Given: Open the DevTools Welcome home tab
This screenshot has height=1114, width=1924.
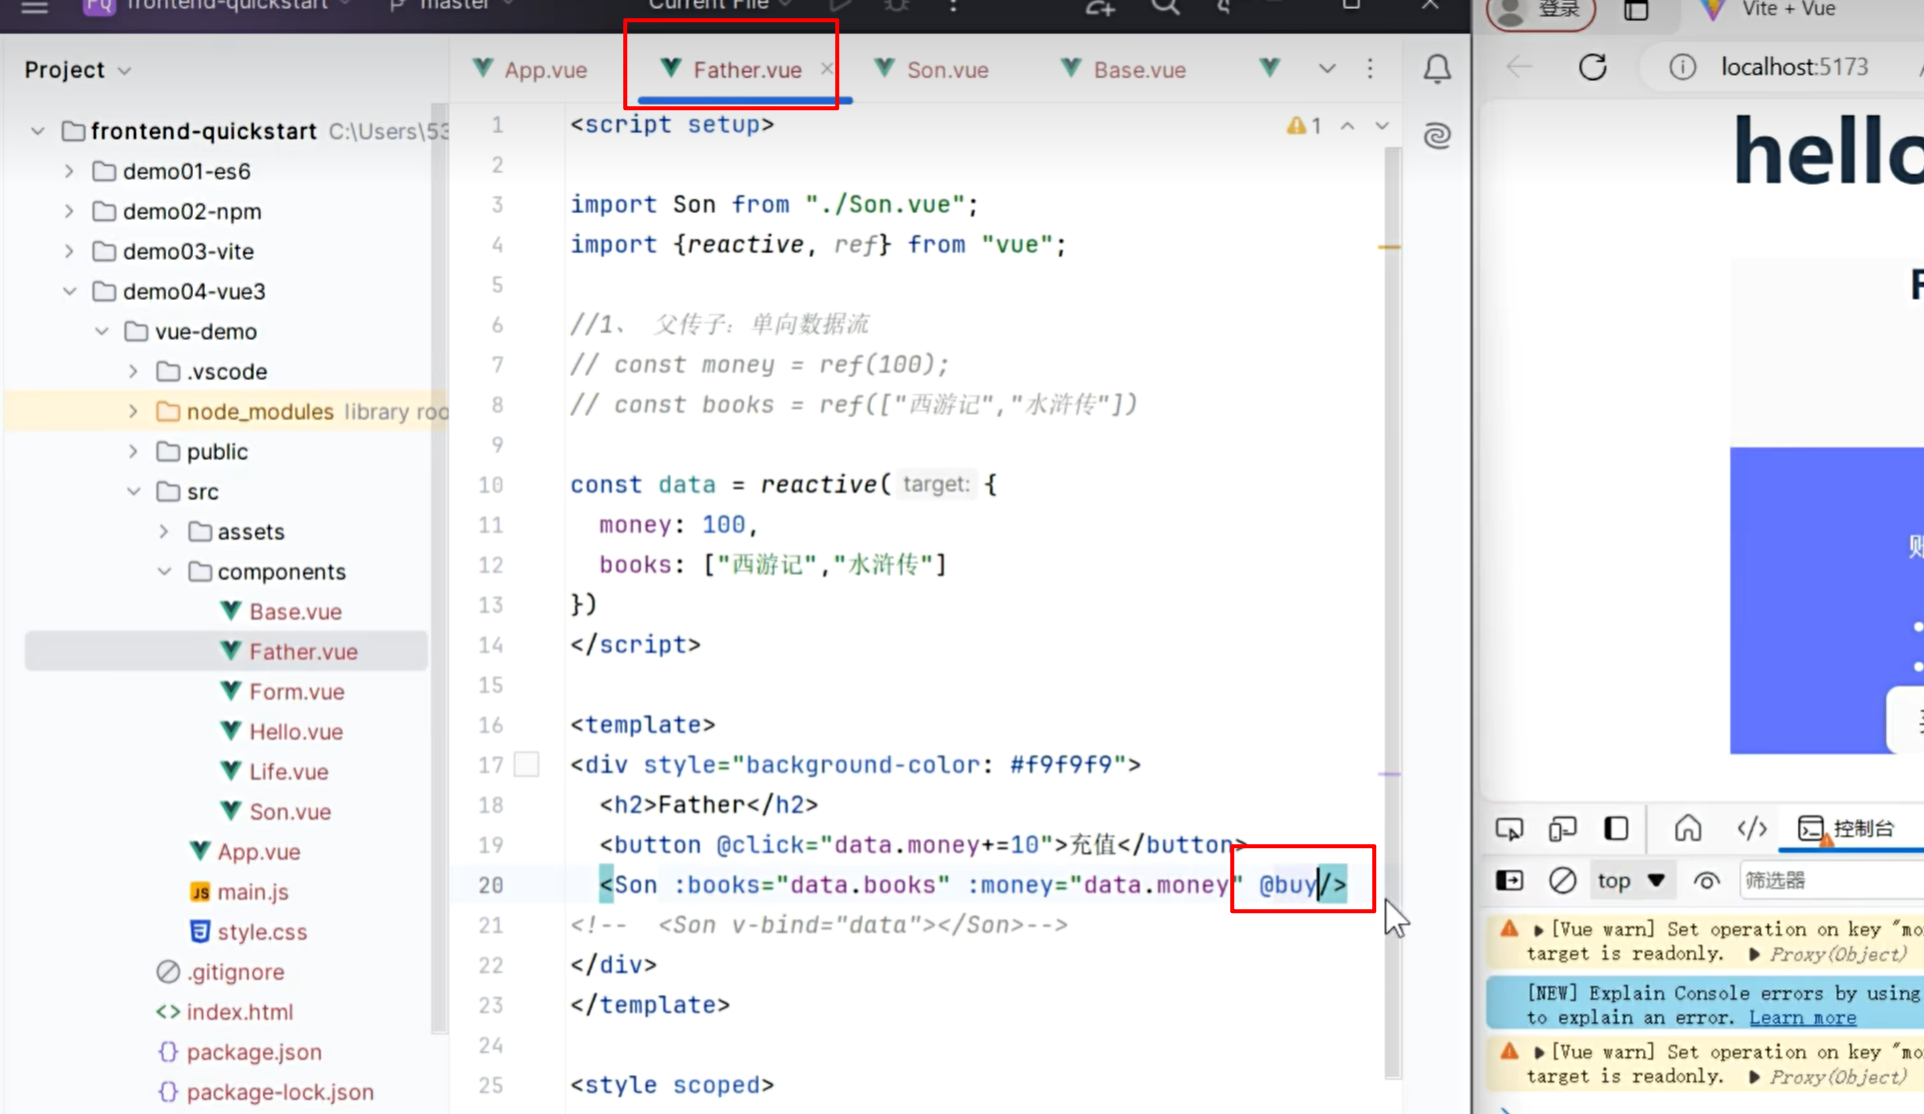Looking at the screenshot, I should coord(1688,828).
